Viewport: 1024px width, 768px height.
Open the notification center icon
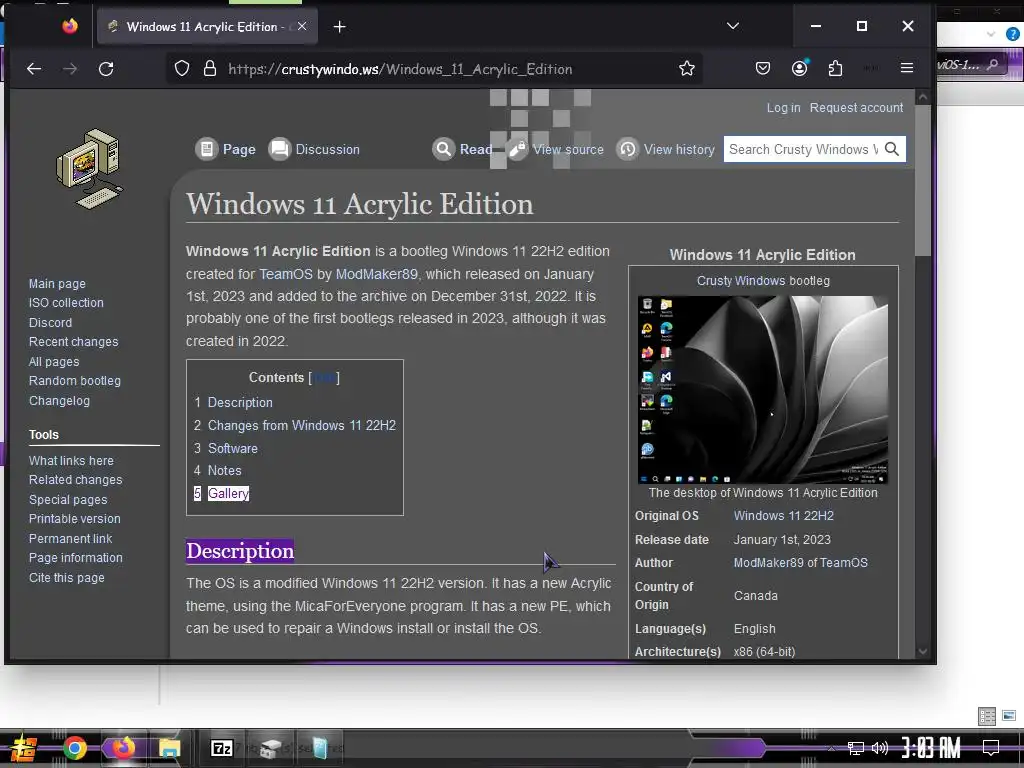point(991,747)
